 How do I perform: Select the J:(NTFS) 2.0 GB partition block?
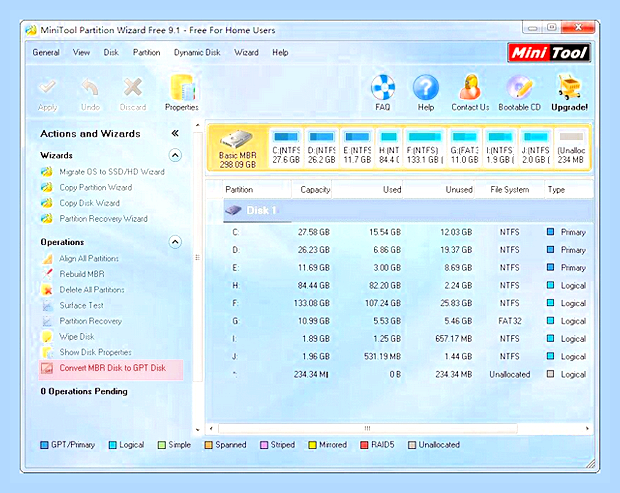point(536,148)
